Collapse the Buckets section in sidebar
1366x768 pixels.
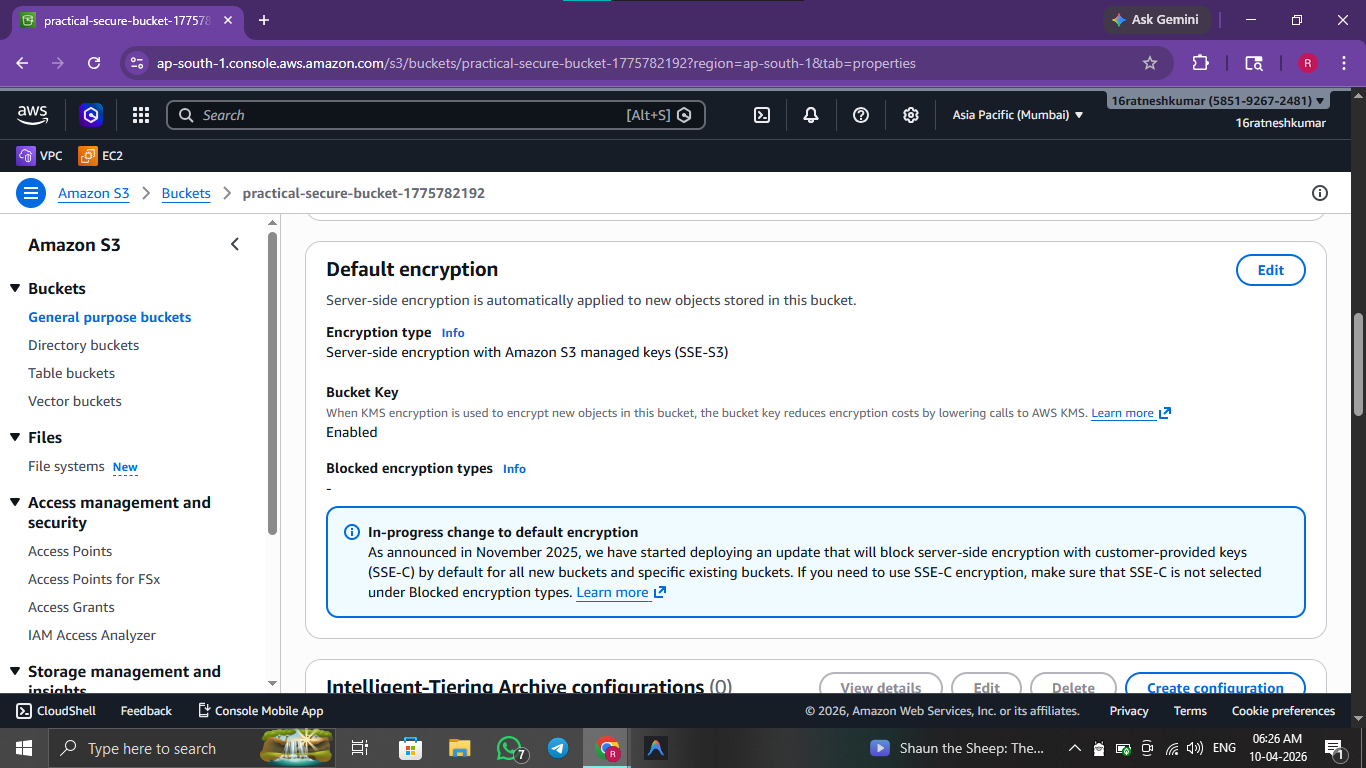[x=15, y=288]
